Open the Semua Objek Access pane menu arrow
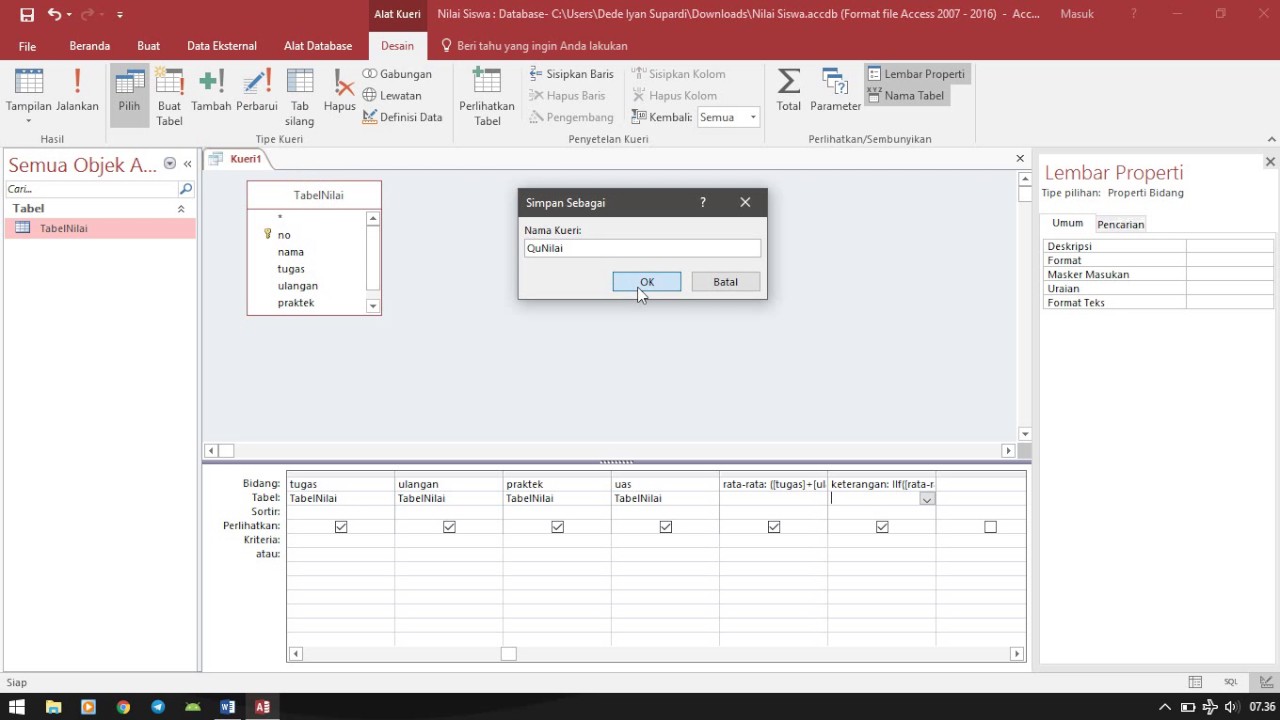The image size is (1280, 720). (170, 164)
